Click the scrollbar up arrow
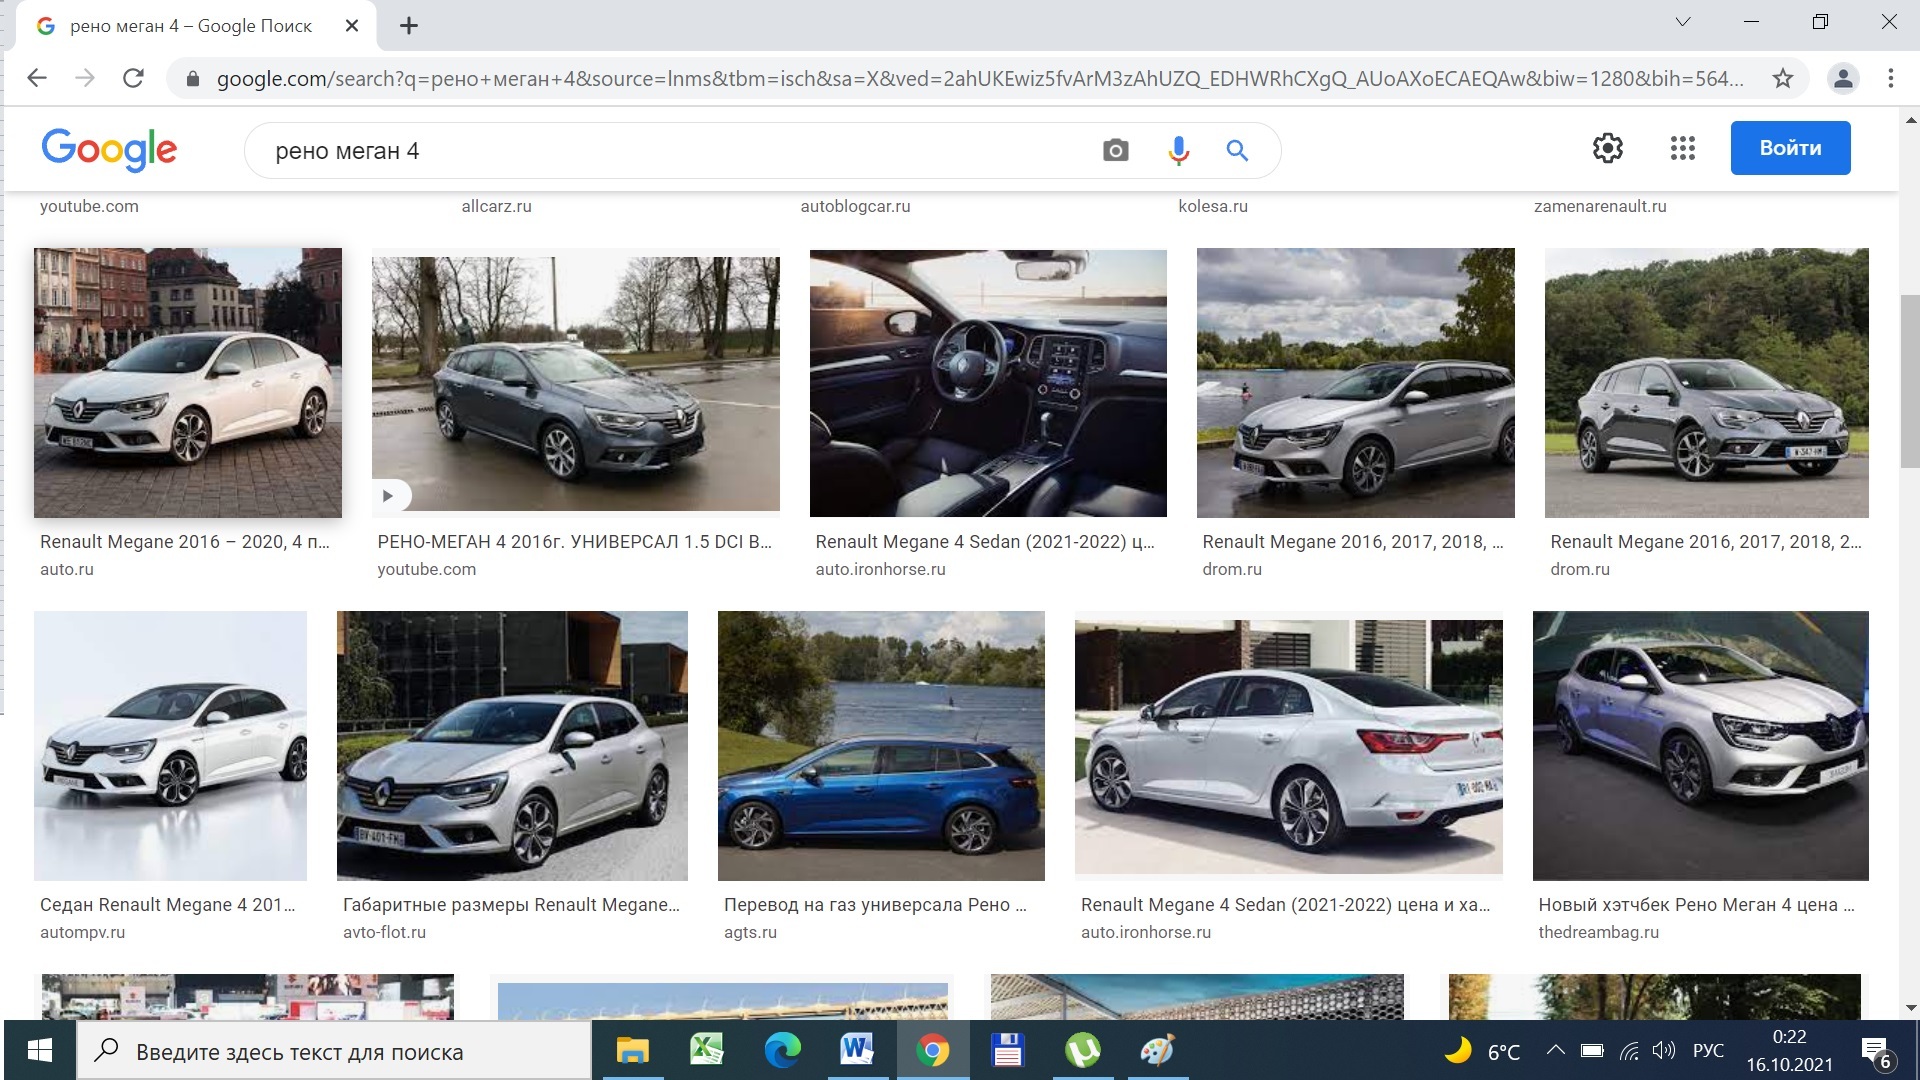Viewport: 1920px width, 1080px height. coord(1910,120)
